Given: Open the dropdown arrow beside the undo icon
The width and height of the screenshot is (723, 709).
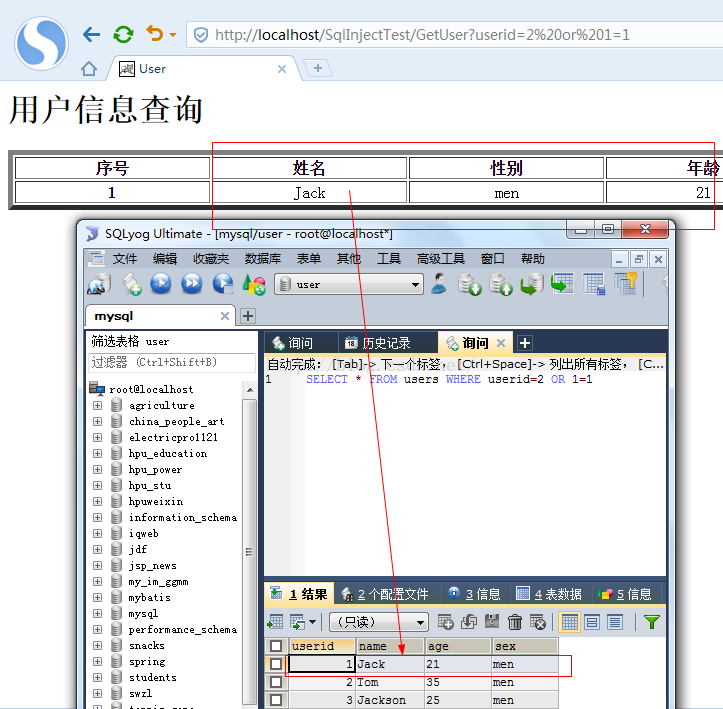Looking at the screenshot, I should click(x=173, y=35).
